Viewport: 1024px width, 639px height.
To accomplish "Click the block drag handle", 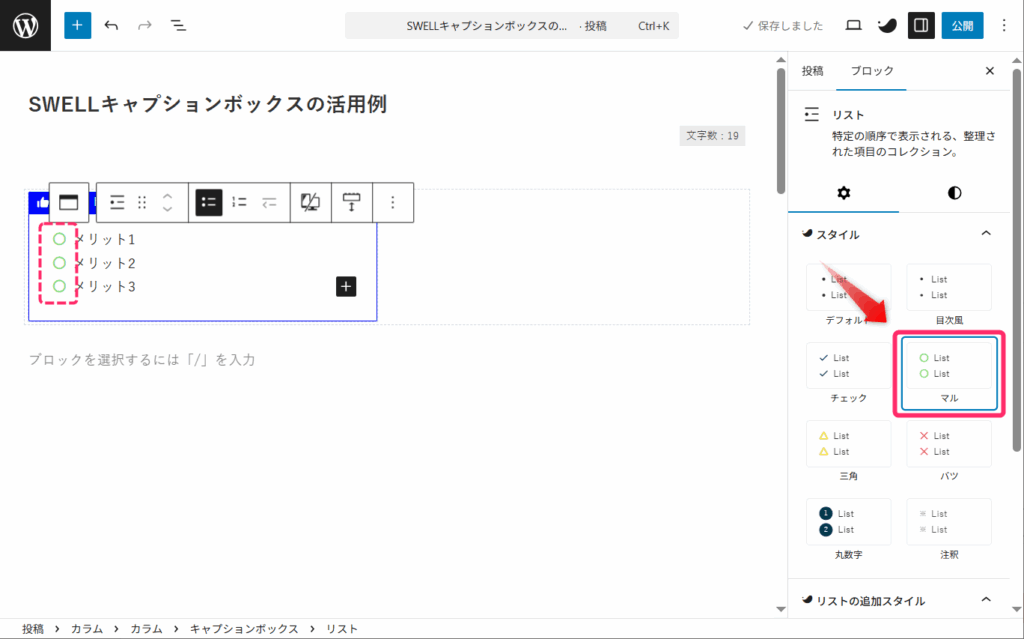I will tap(142, 203).
